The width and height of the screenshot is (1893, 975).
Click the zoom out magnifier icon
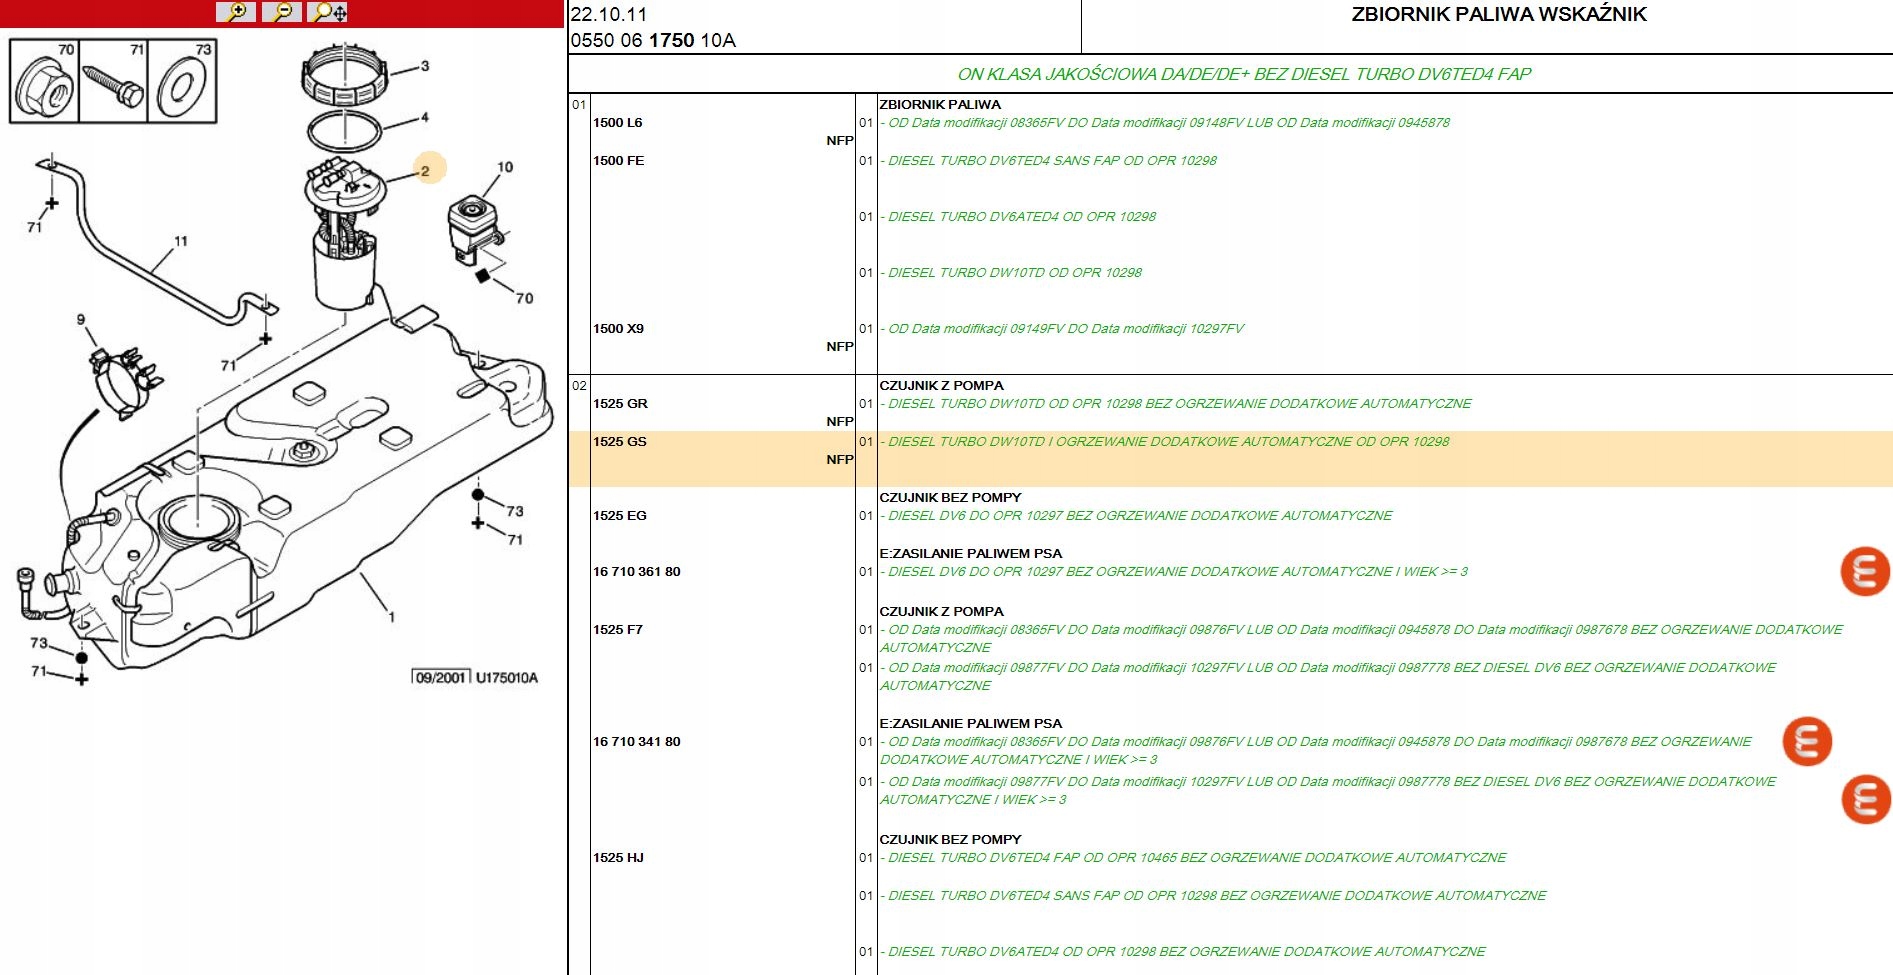[x=281, y=12]
